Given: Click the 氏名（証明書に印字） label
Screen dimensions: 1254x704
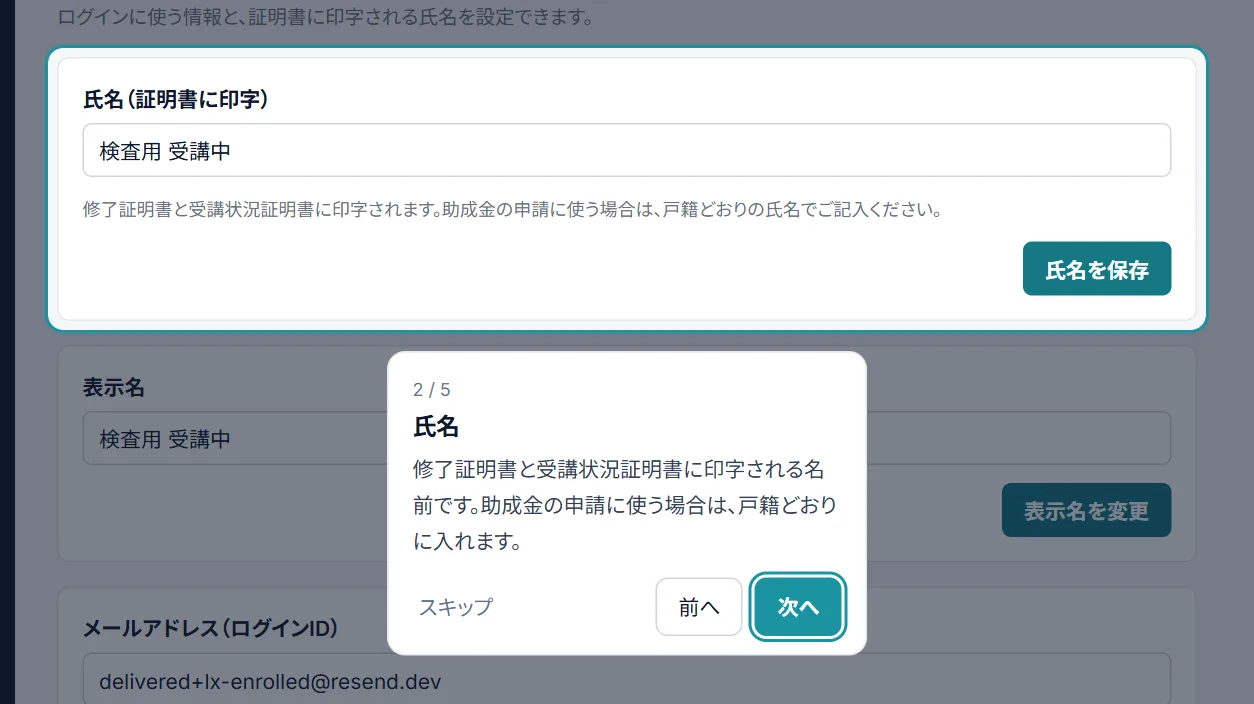Looking at the screenshot, I should pos(175,99).
